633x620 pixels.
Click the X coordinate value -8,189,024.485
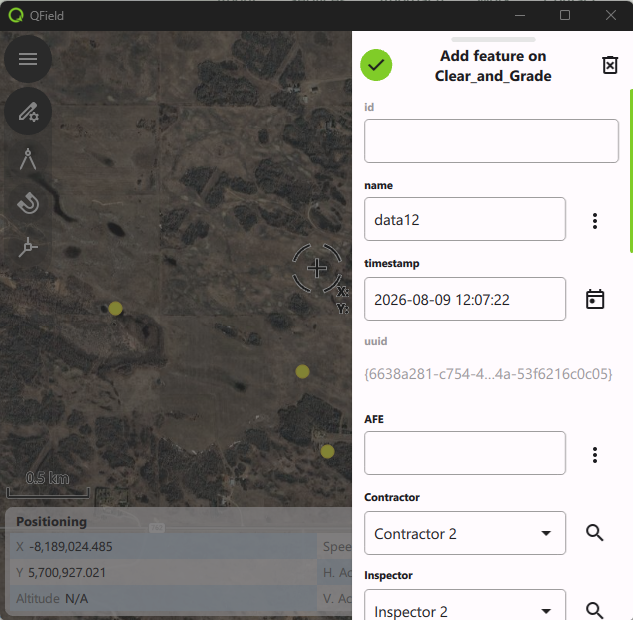(x=71, y=547)
